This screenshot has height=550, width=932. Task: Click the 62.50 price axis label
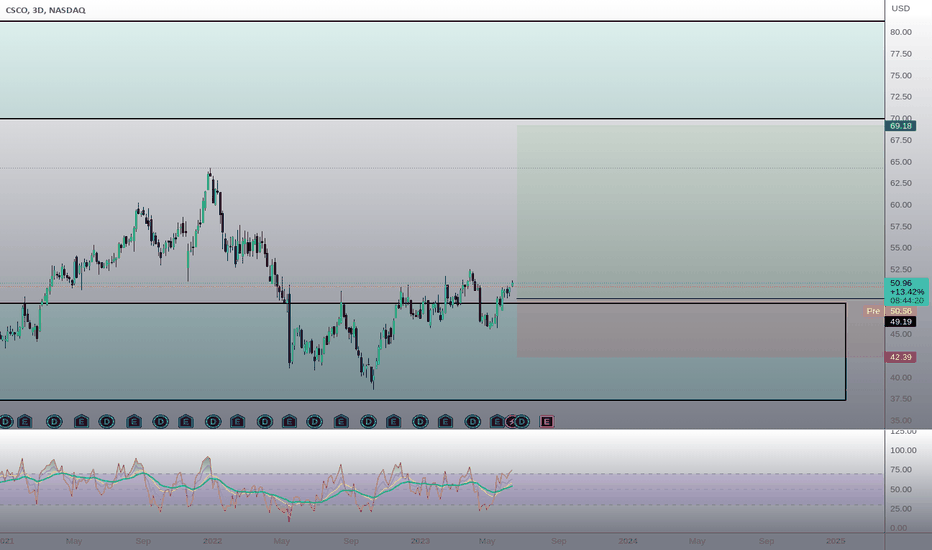coord(900,183)
